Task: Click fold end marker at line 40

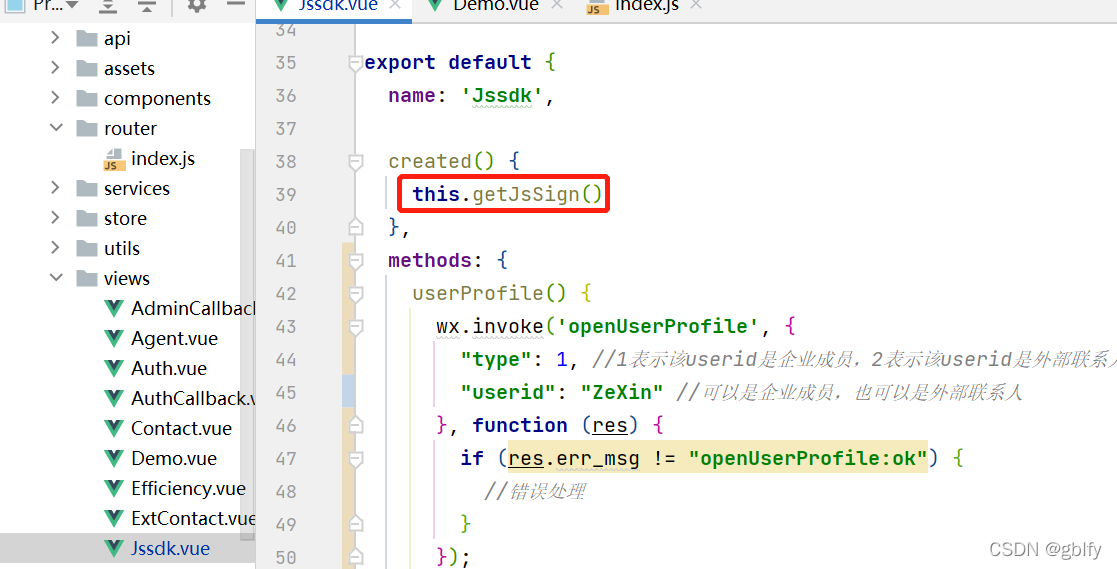Action: 355,226
